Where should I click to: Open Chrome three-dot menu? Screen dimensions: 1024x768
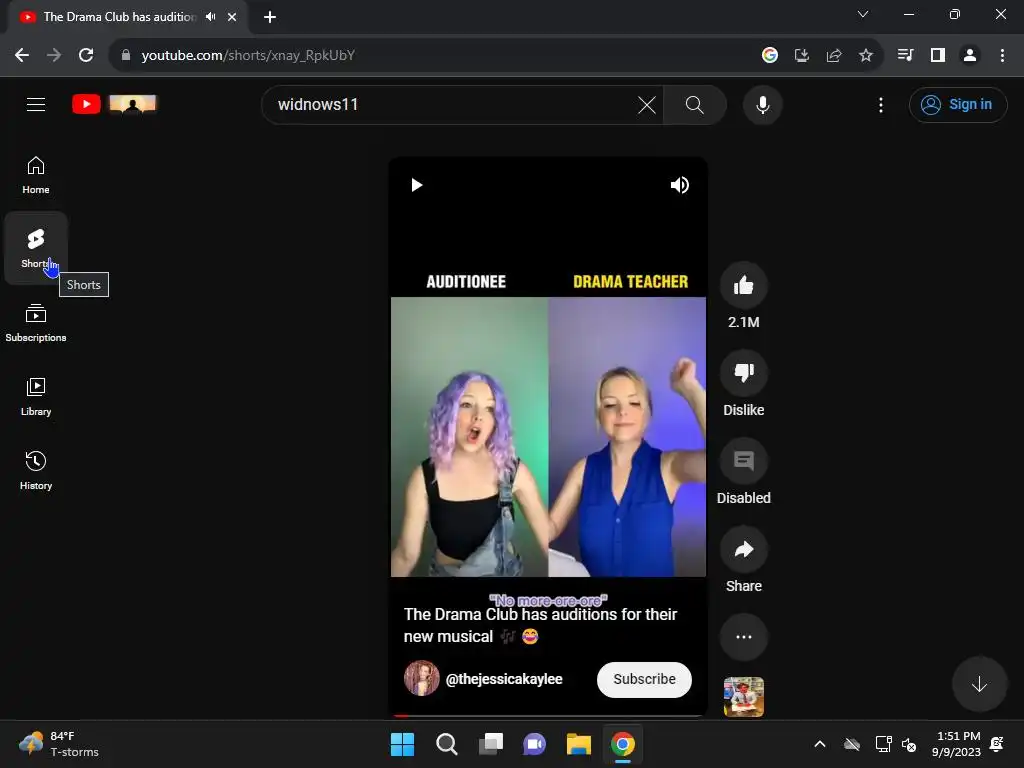(x=1002, y=56)
